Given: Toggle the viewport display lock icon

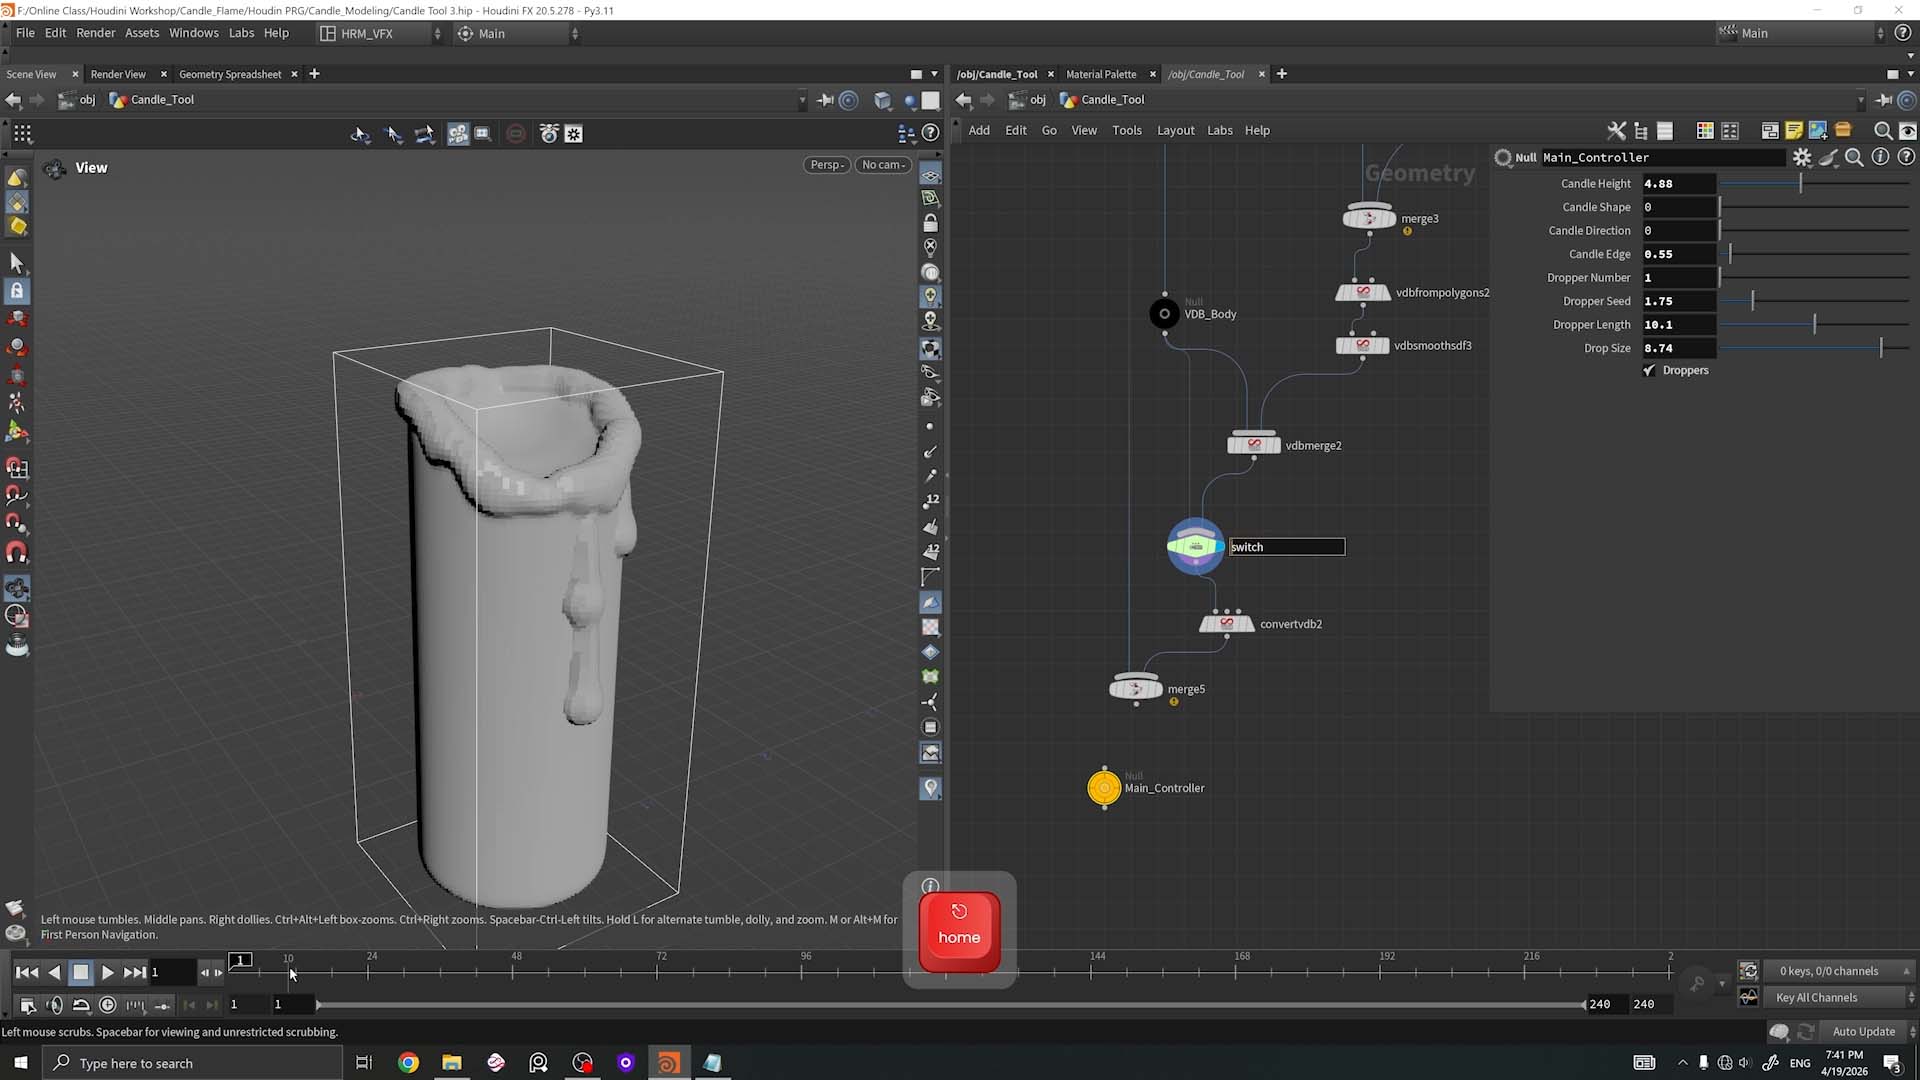Looking at the screenshot, I should coord(931,222).
